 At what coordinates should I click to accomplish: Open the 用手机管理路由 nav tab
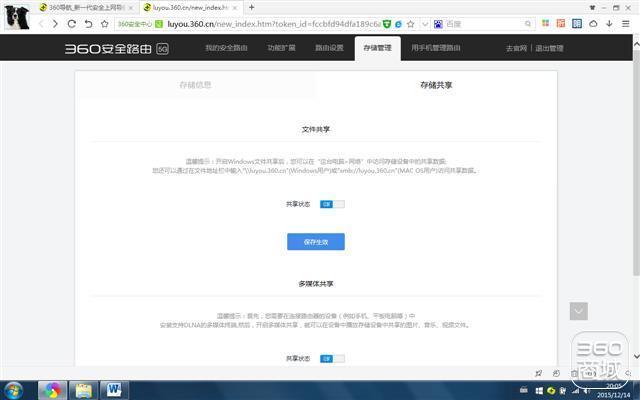click(436, 48)
